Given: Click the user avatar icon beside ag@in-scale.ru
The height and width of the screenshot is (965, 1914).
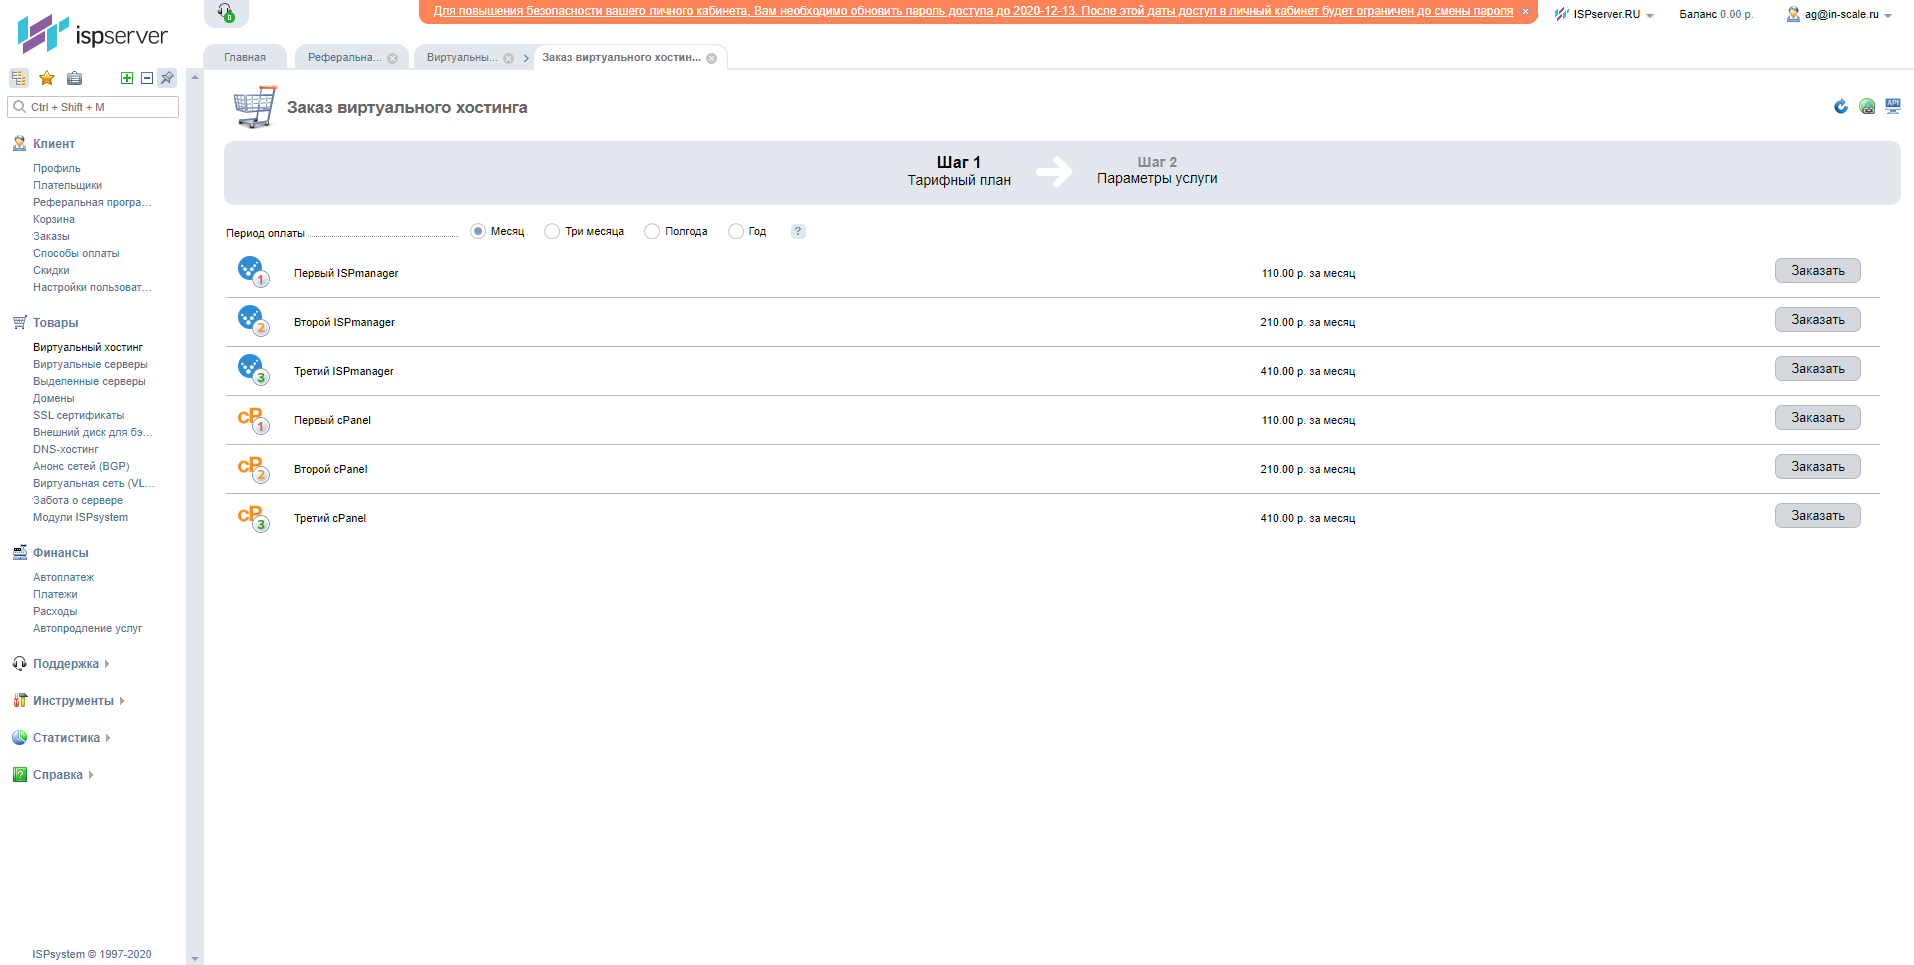Looking at the screenshot, I should click(x=1793, y=14).
